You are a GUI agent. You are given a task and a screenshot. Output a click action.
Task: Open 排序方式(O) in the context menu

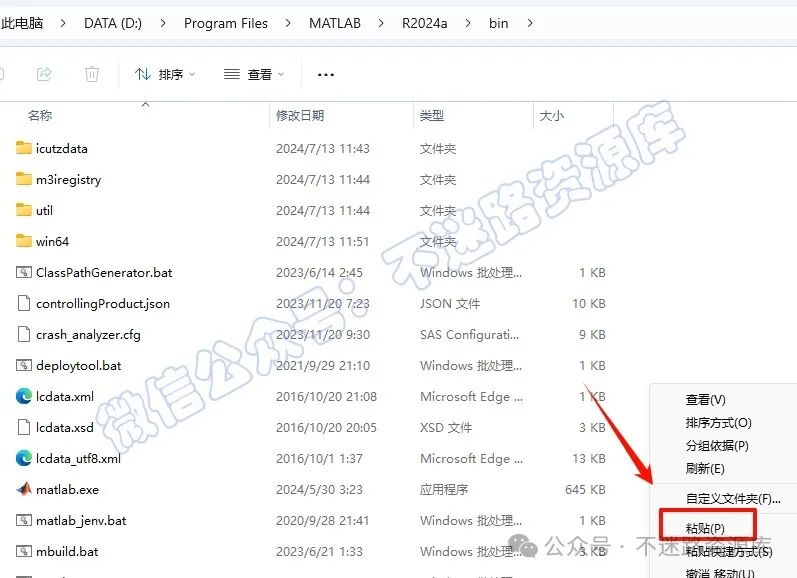coord(718,422)
